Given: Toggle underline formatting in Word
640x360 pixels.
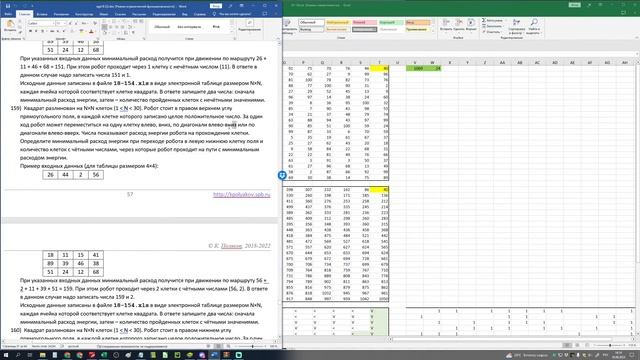Looking at the screenshot, I should pyautogui.click(x=42, y=31).
